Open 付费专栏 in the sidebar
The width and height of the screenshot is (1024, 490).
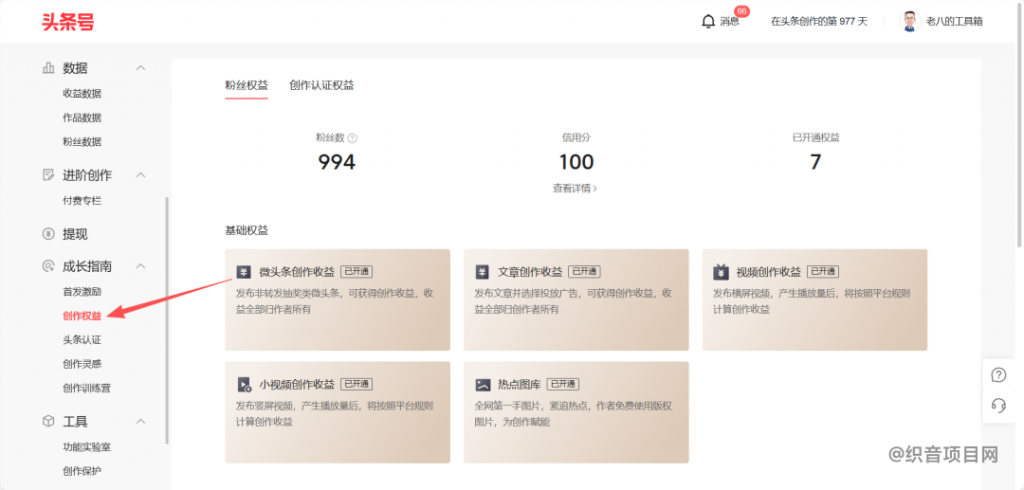coord(82,201)
